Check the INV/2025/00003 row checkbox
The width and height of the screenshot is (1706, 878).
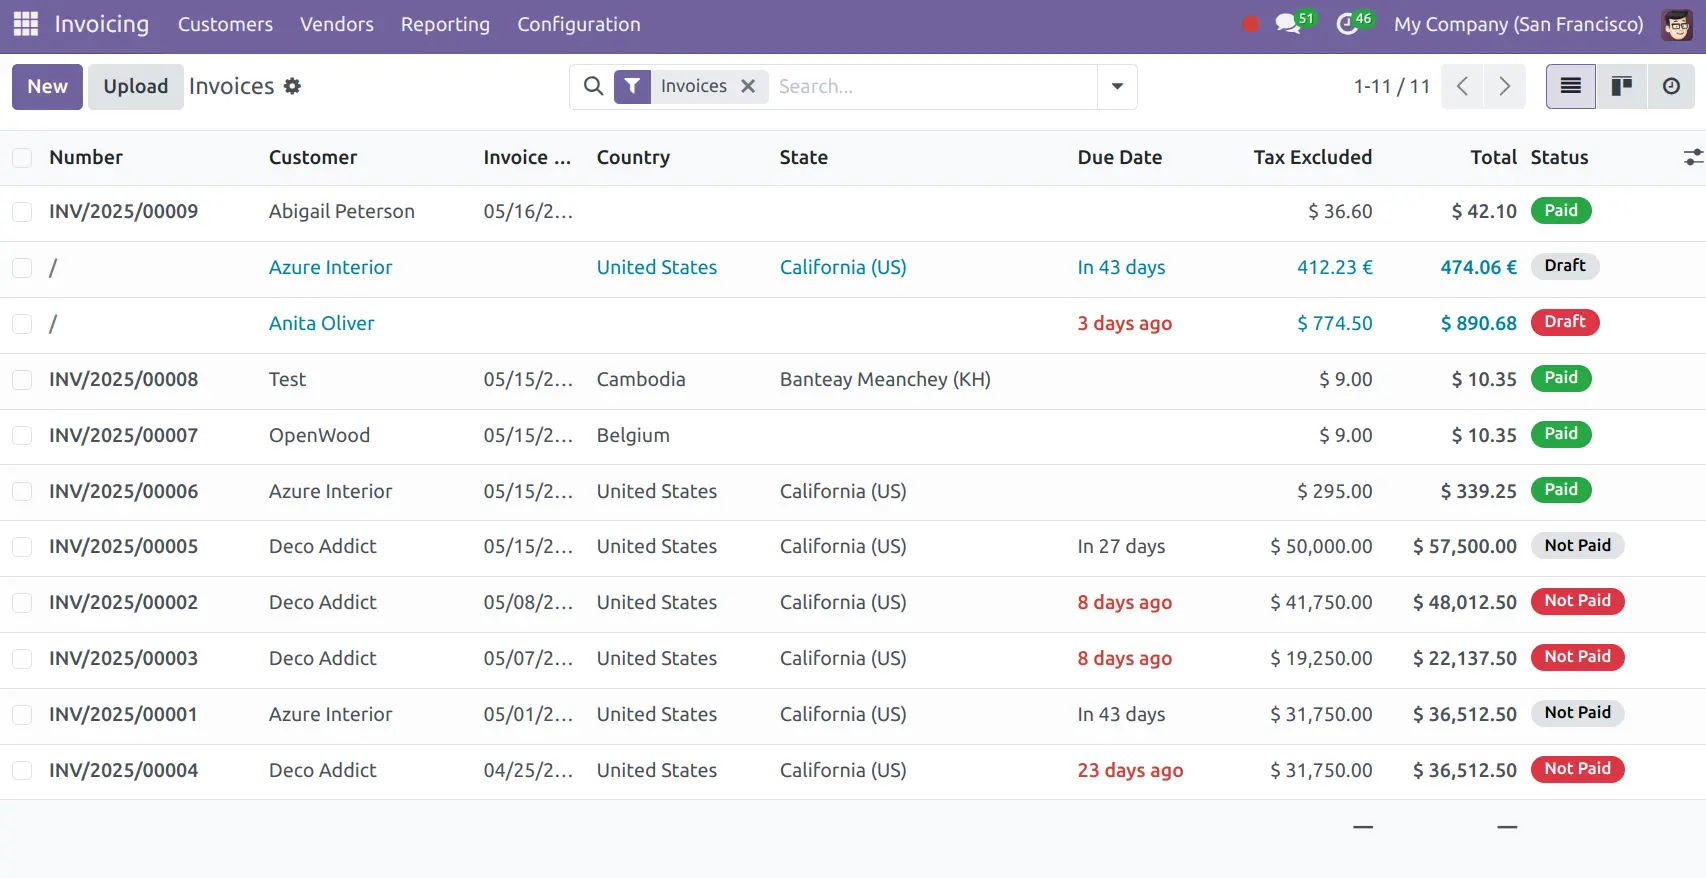click(22, 658)
